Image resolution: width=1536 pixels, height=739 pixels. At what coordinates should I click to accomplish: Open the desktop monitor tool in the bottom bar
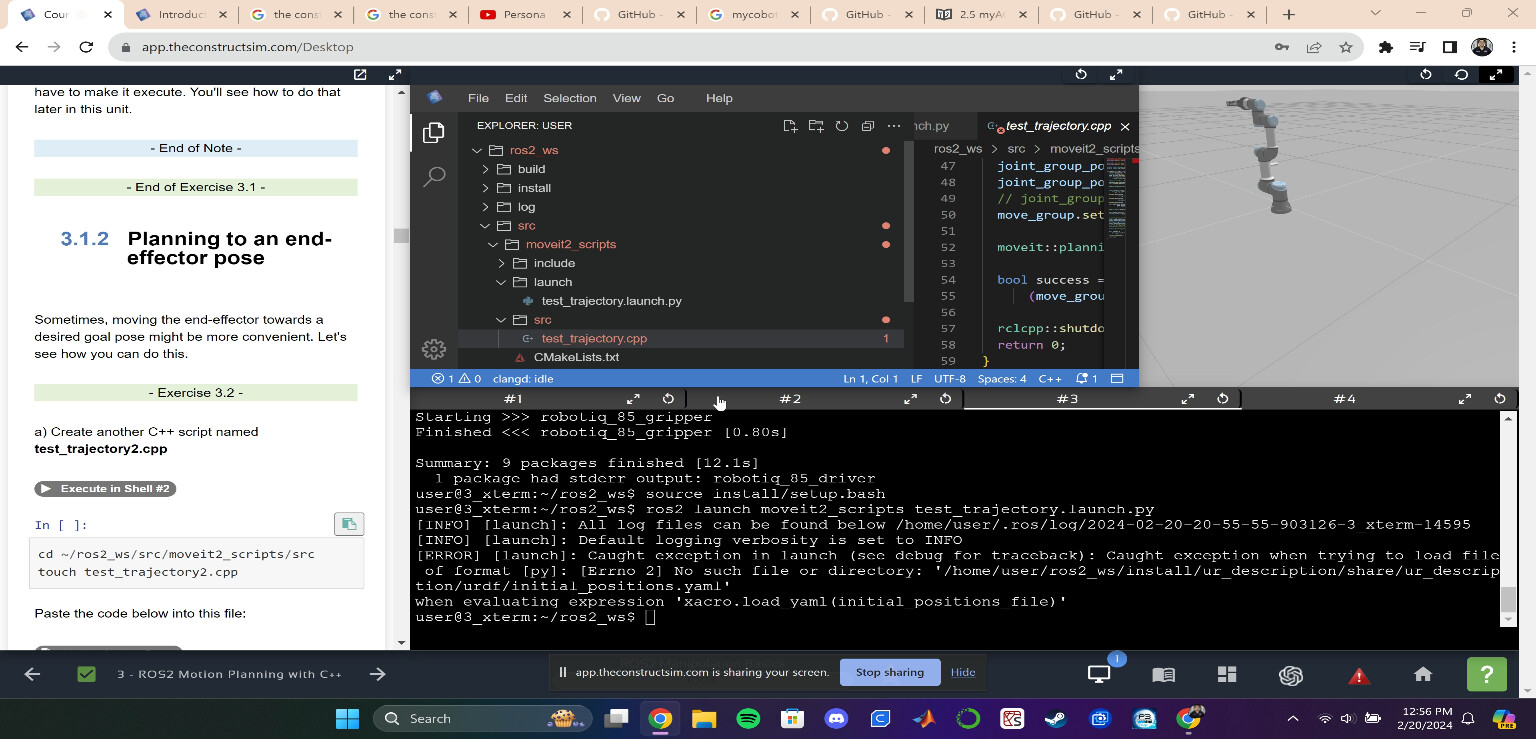pos(1099,674)
